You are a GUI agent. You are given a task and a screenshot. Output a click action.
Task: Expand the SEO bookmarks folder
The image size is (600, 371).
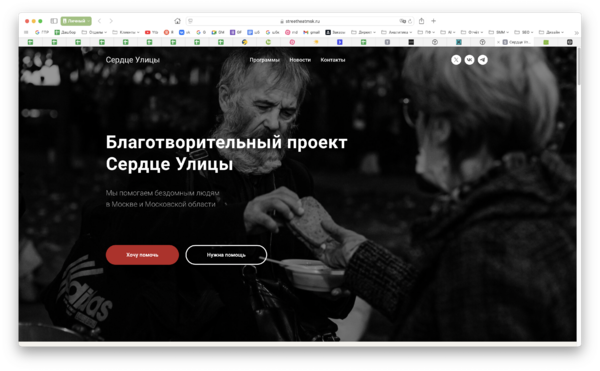pyautogui.click(x=524, y=33)
